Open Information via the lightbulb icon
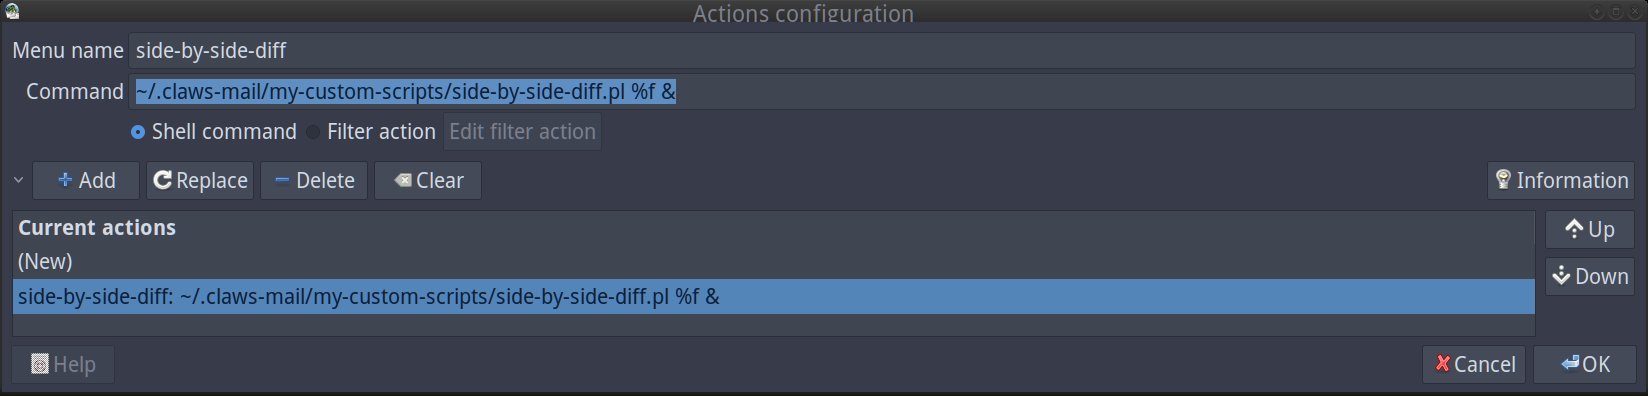This screenshot has height=396, width=1648. (x=1503, y=180)
